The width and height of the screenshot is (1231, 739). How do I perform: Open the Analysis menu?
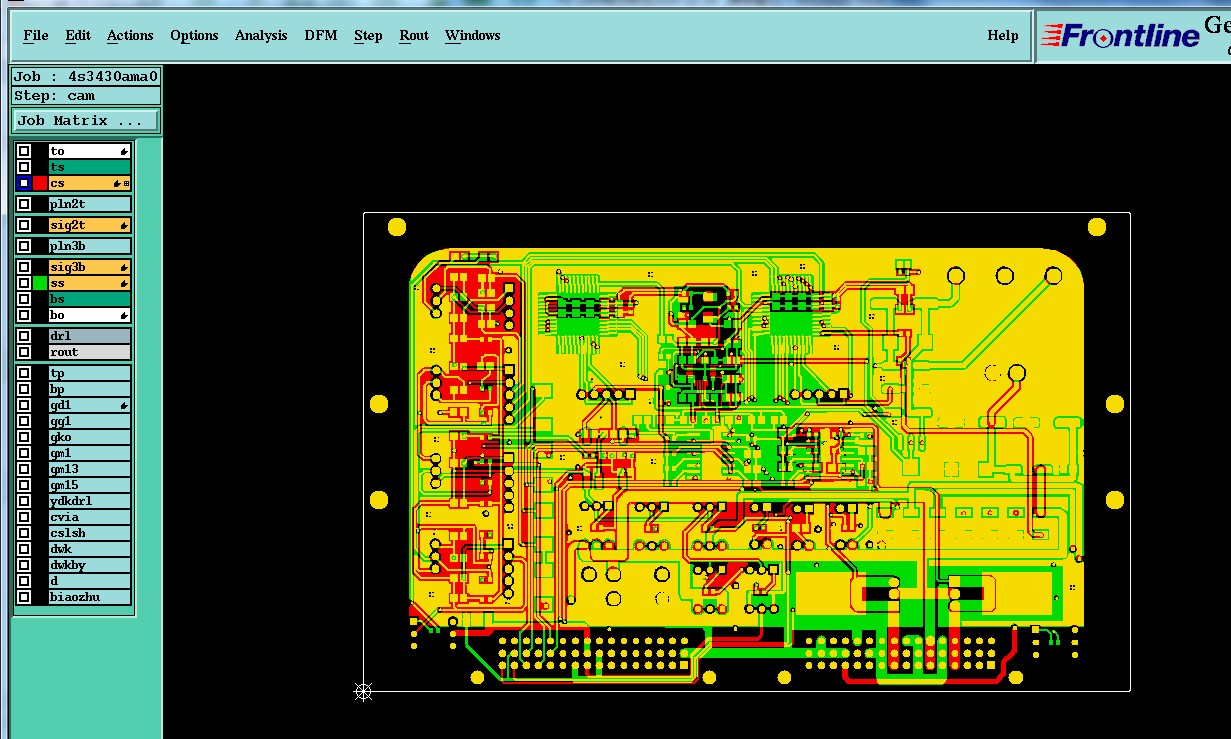click(x=261, y=35)
